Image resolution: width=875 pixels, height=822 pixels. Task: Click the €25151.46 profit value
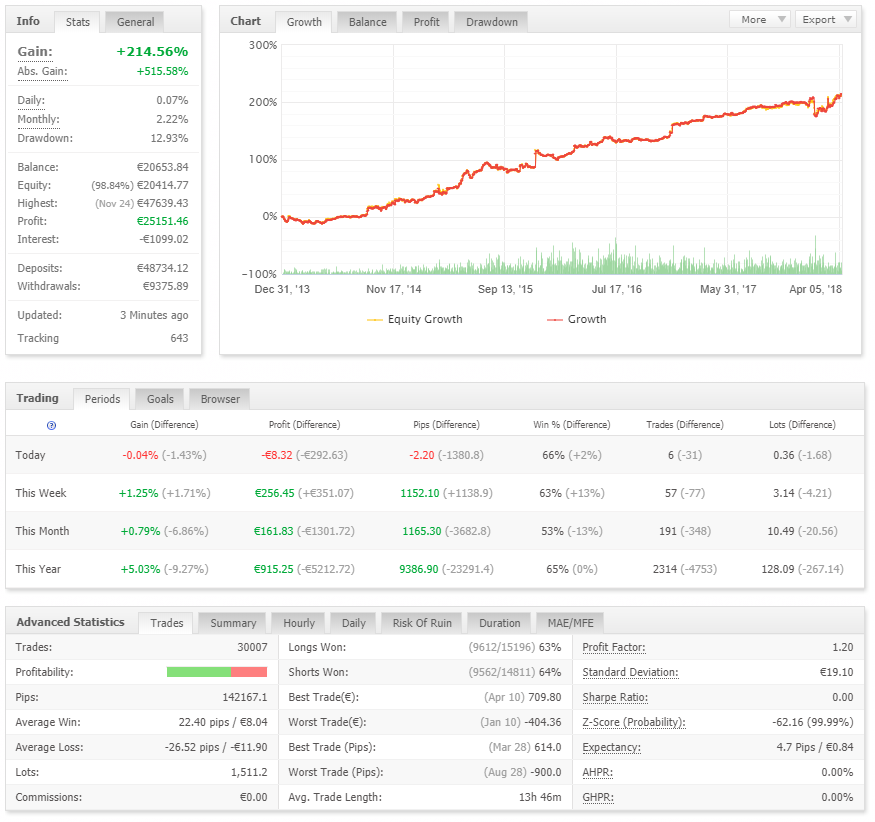point(163,221)
